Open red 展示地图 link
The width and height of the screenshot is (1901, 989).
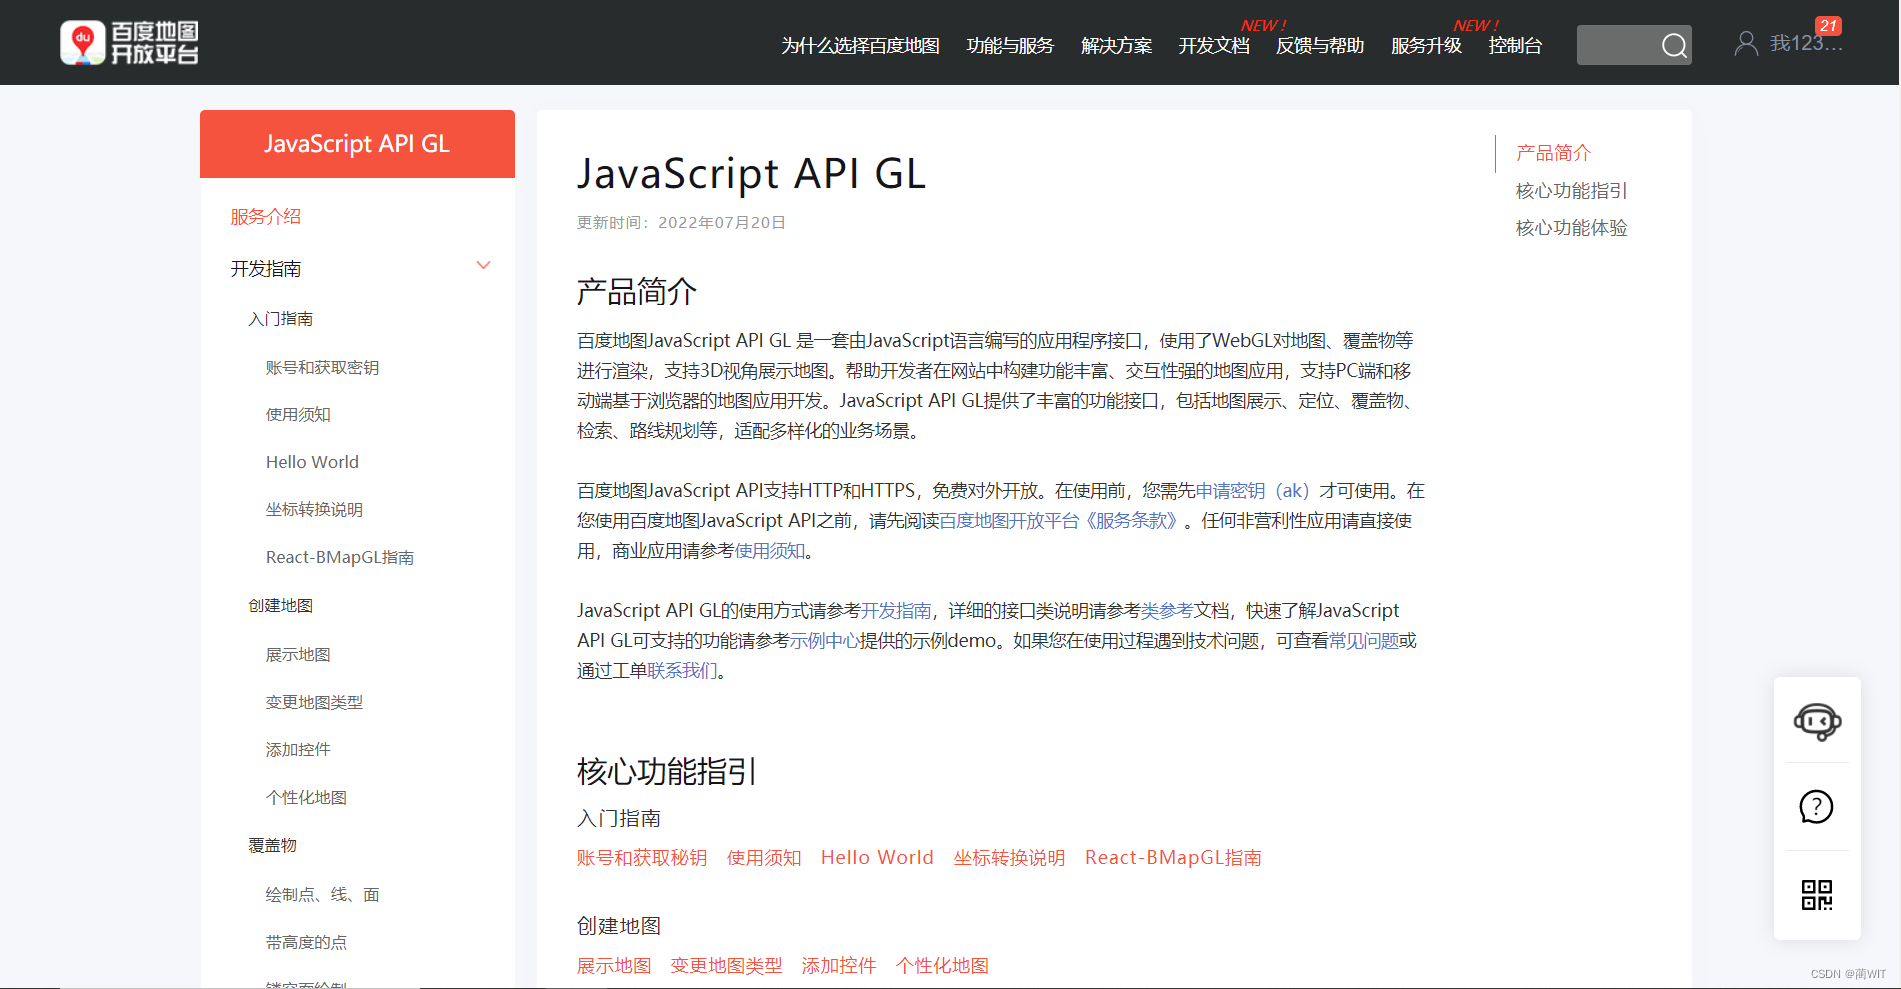pyautogui.click(x=614, y=966)
